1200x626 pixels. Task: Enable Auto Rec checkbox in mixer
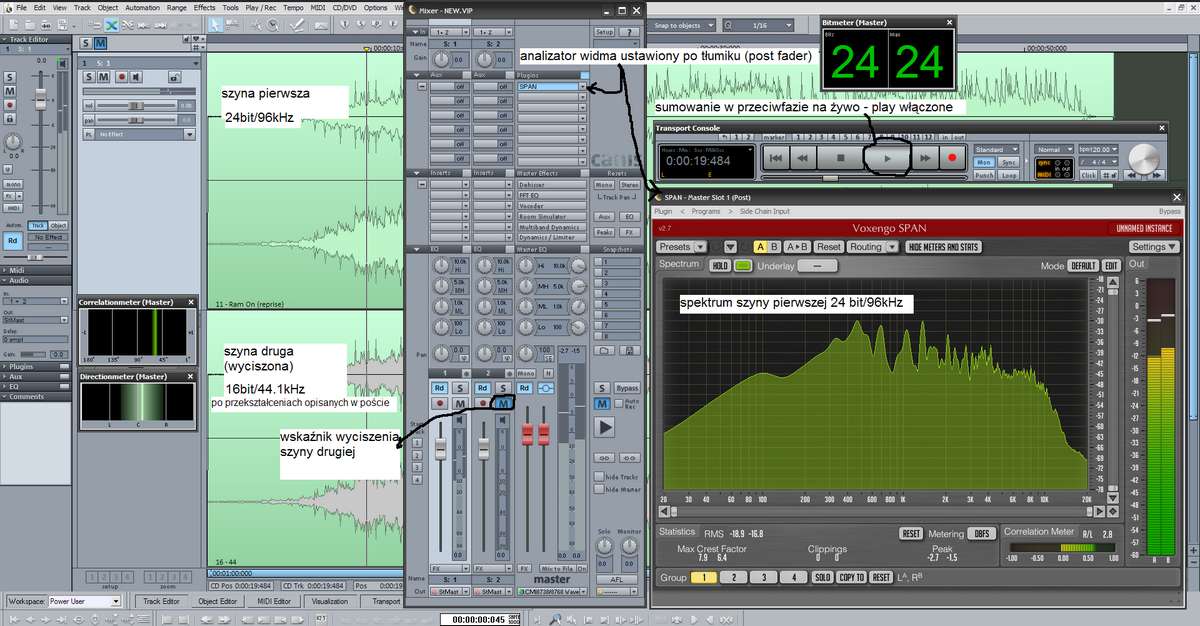pyautogui.click(x=617, y=403)
